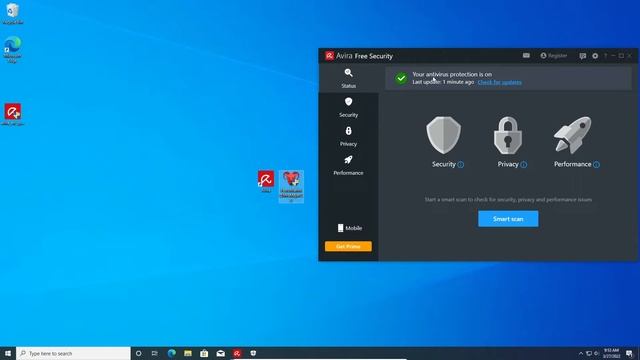Show info for Security module

click(461, 164)
